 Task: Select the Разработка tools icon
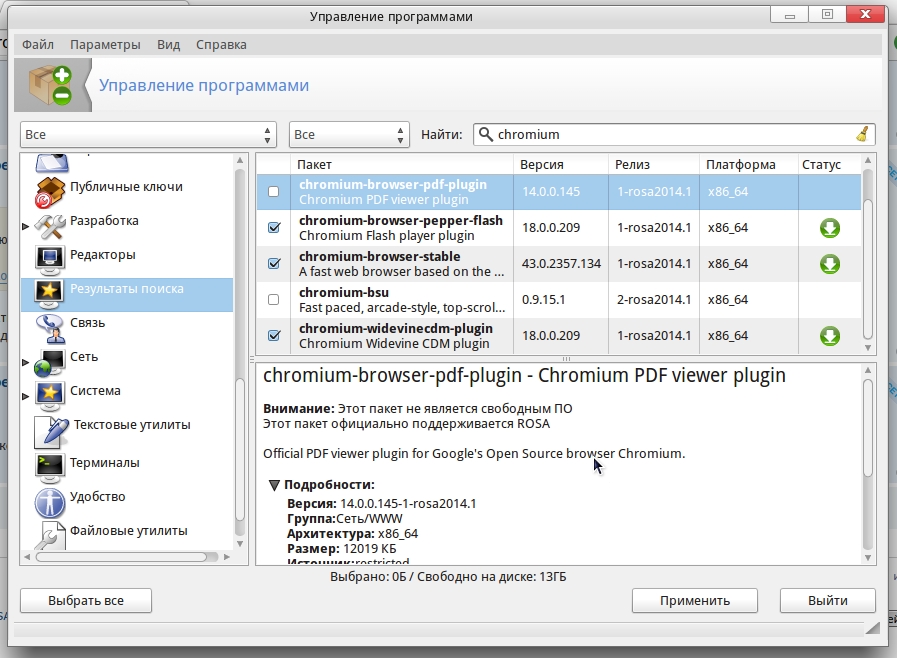[50, 226]
